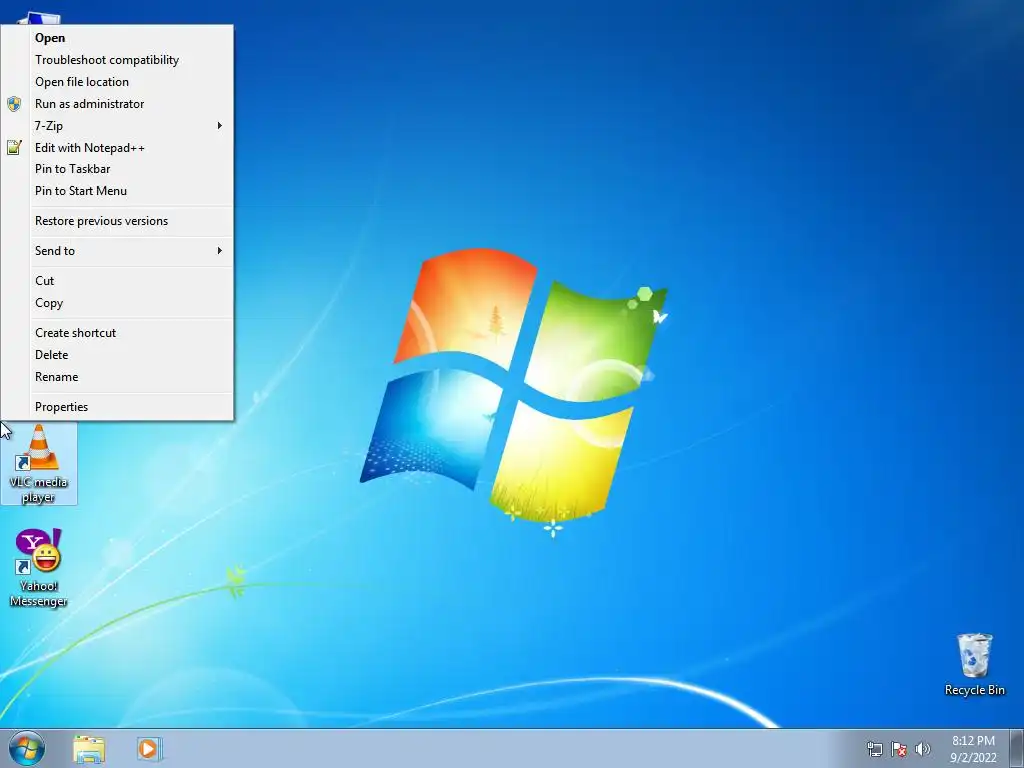1024x768 pixels.
Task: Choose Open in the context menu
Action: (117, 38)
